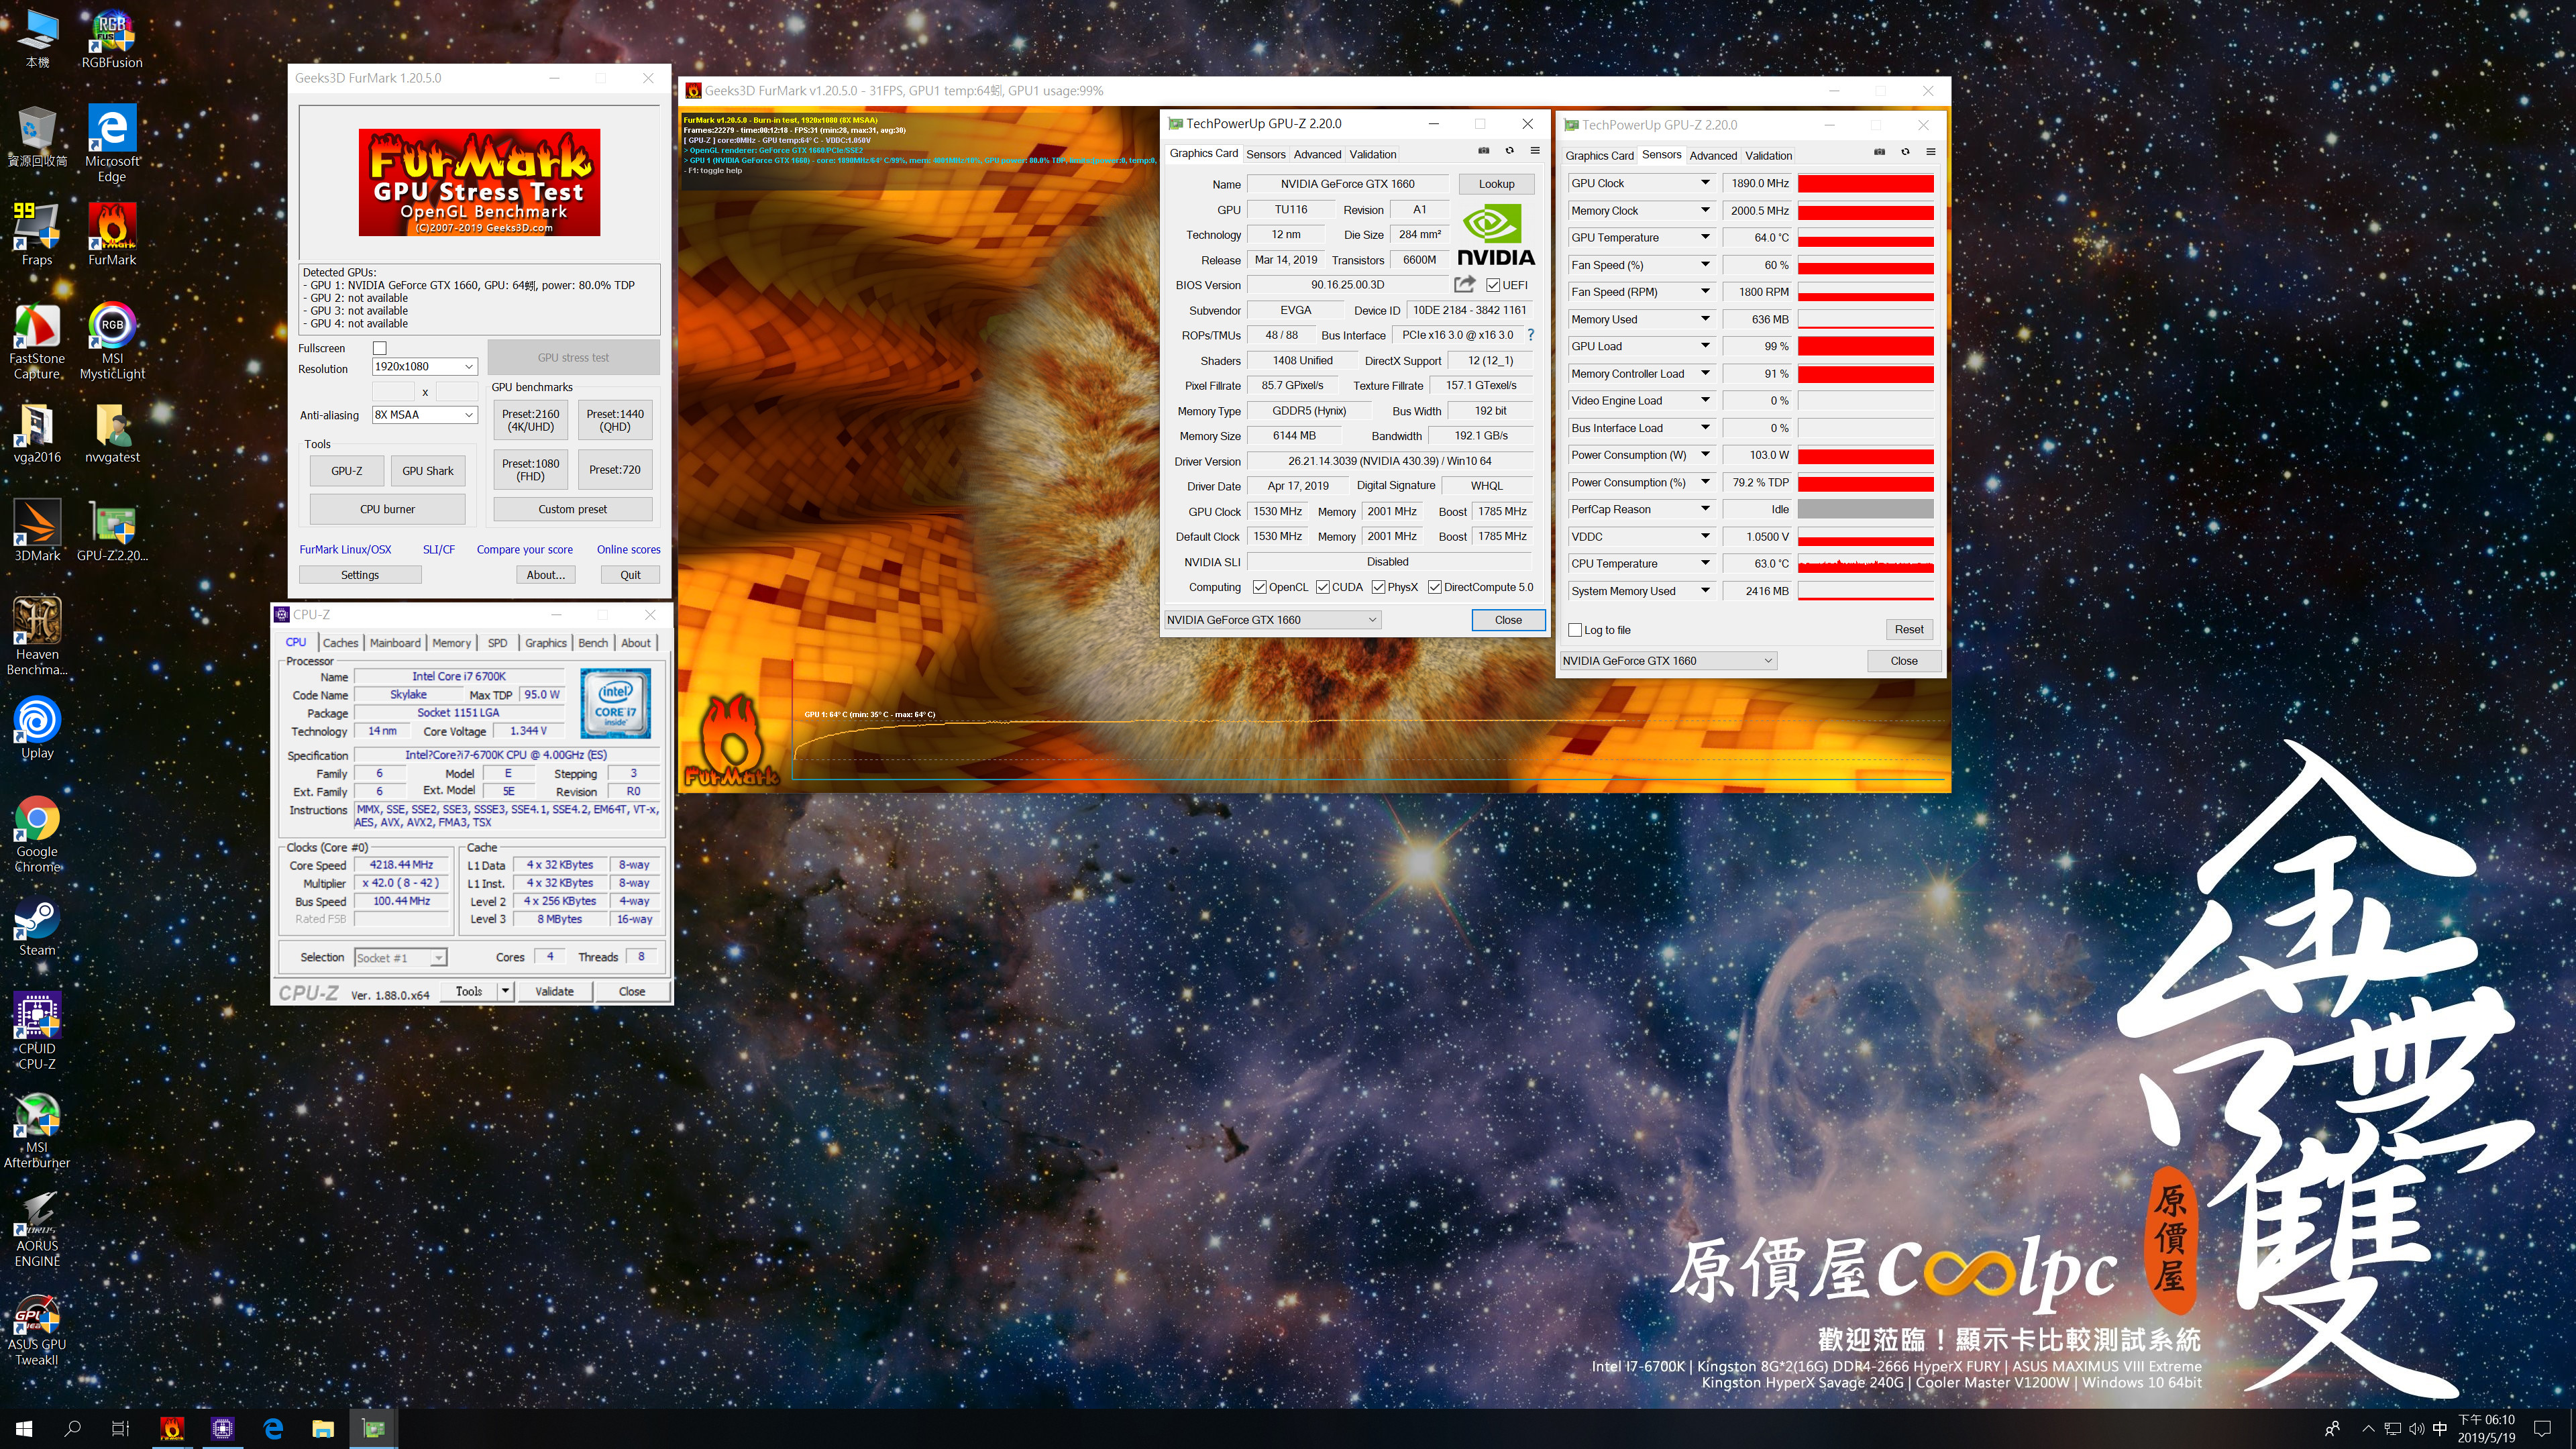This screenshot has height=1449, width=2576.
Task: Expand the Fan Speed (RPM) sensor dropdown arrow
Action: (1705, 291)
